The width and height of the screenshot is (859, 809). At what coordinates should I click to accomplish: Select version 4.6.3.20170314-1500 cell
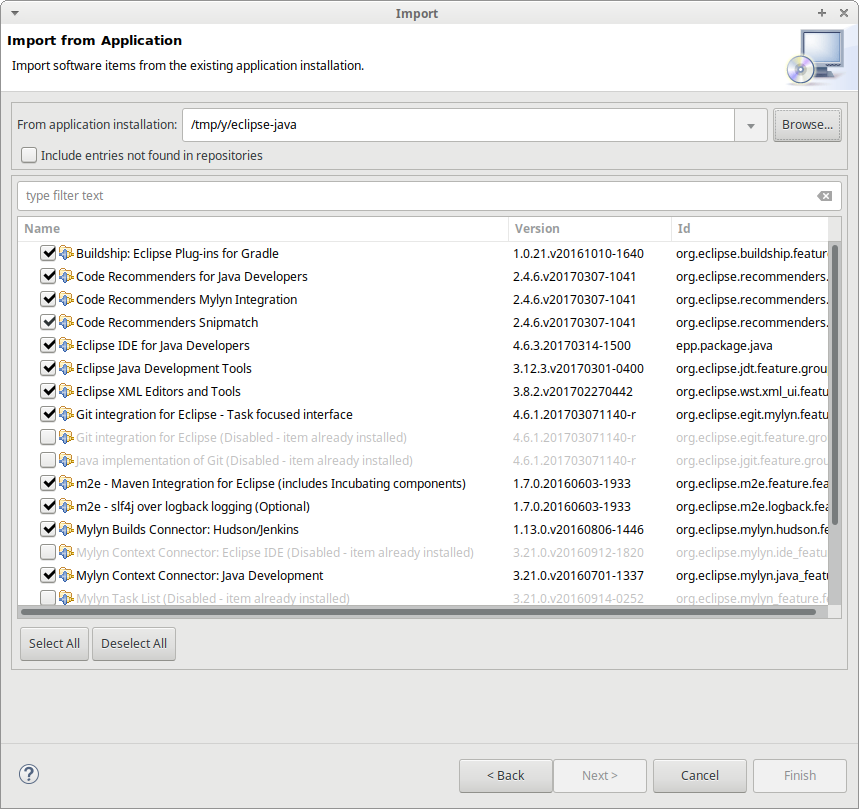pyautogui.click(x=571, y=346)
